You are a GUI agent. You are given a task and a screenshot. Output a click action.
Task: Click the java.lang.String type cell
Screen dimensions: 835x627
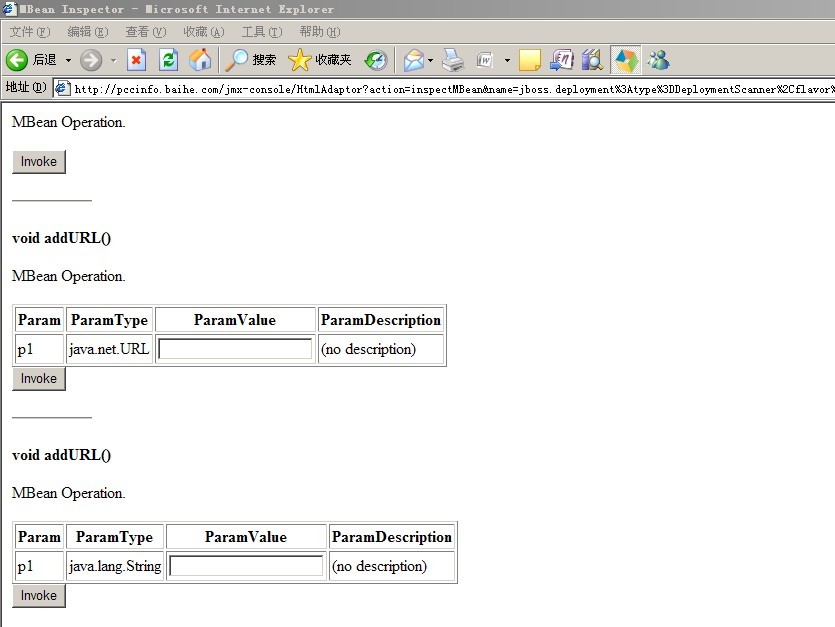tap(115, 566)
